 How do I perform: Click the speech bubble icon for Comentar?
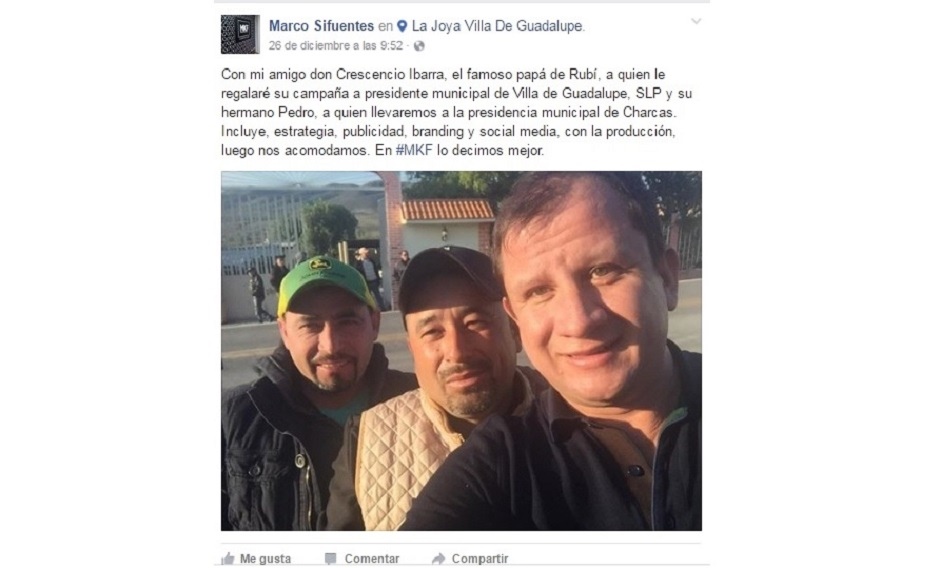pyautogui.click(x=330, y=559)
